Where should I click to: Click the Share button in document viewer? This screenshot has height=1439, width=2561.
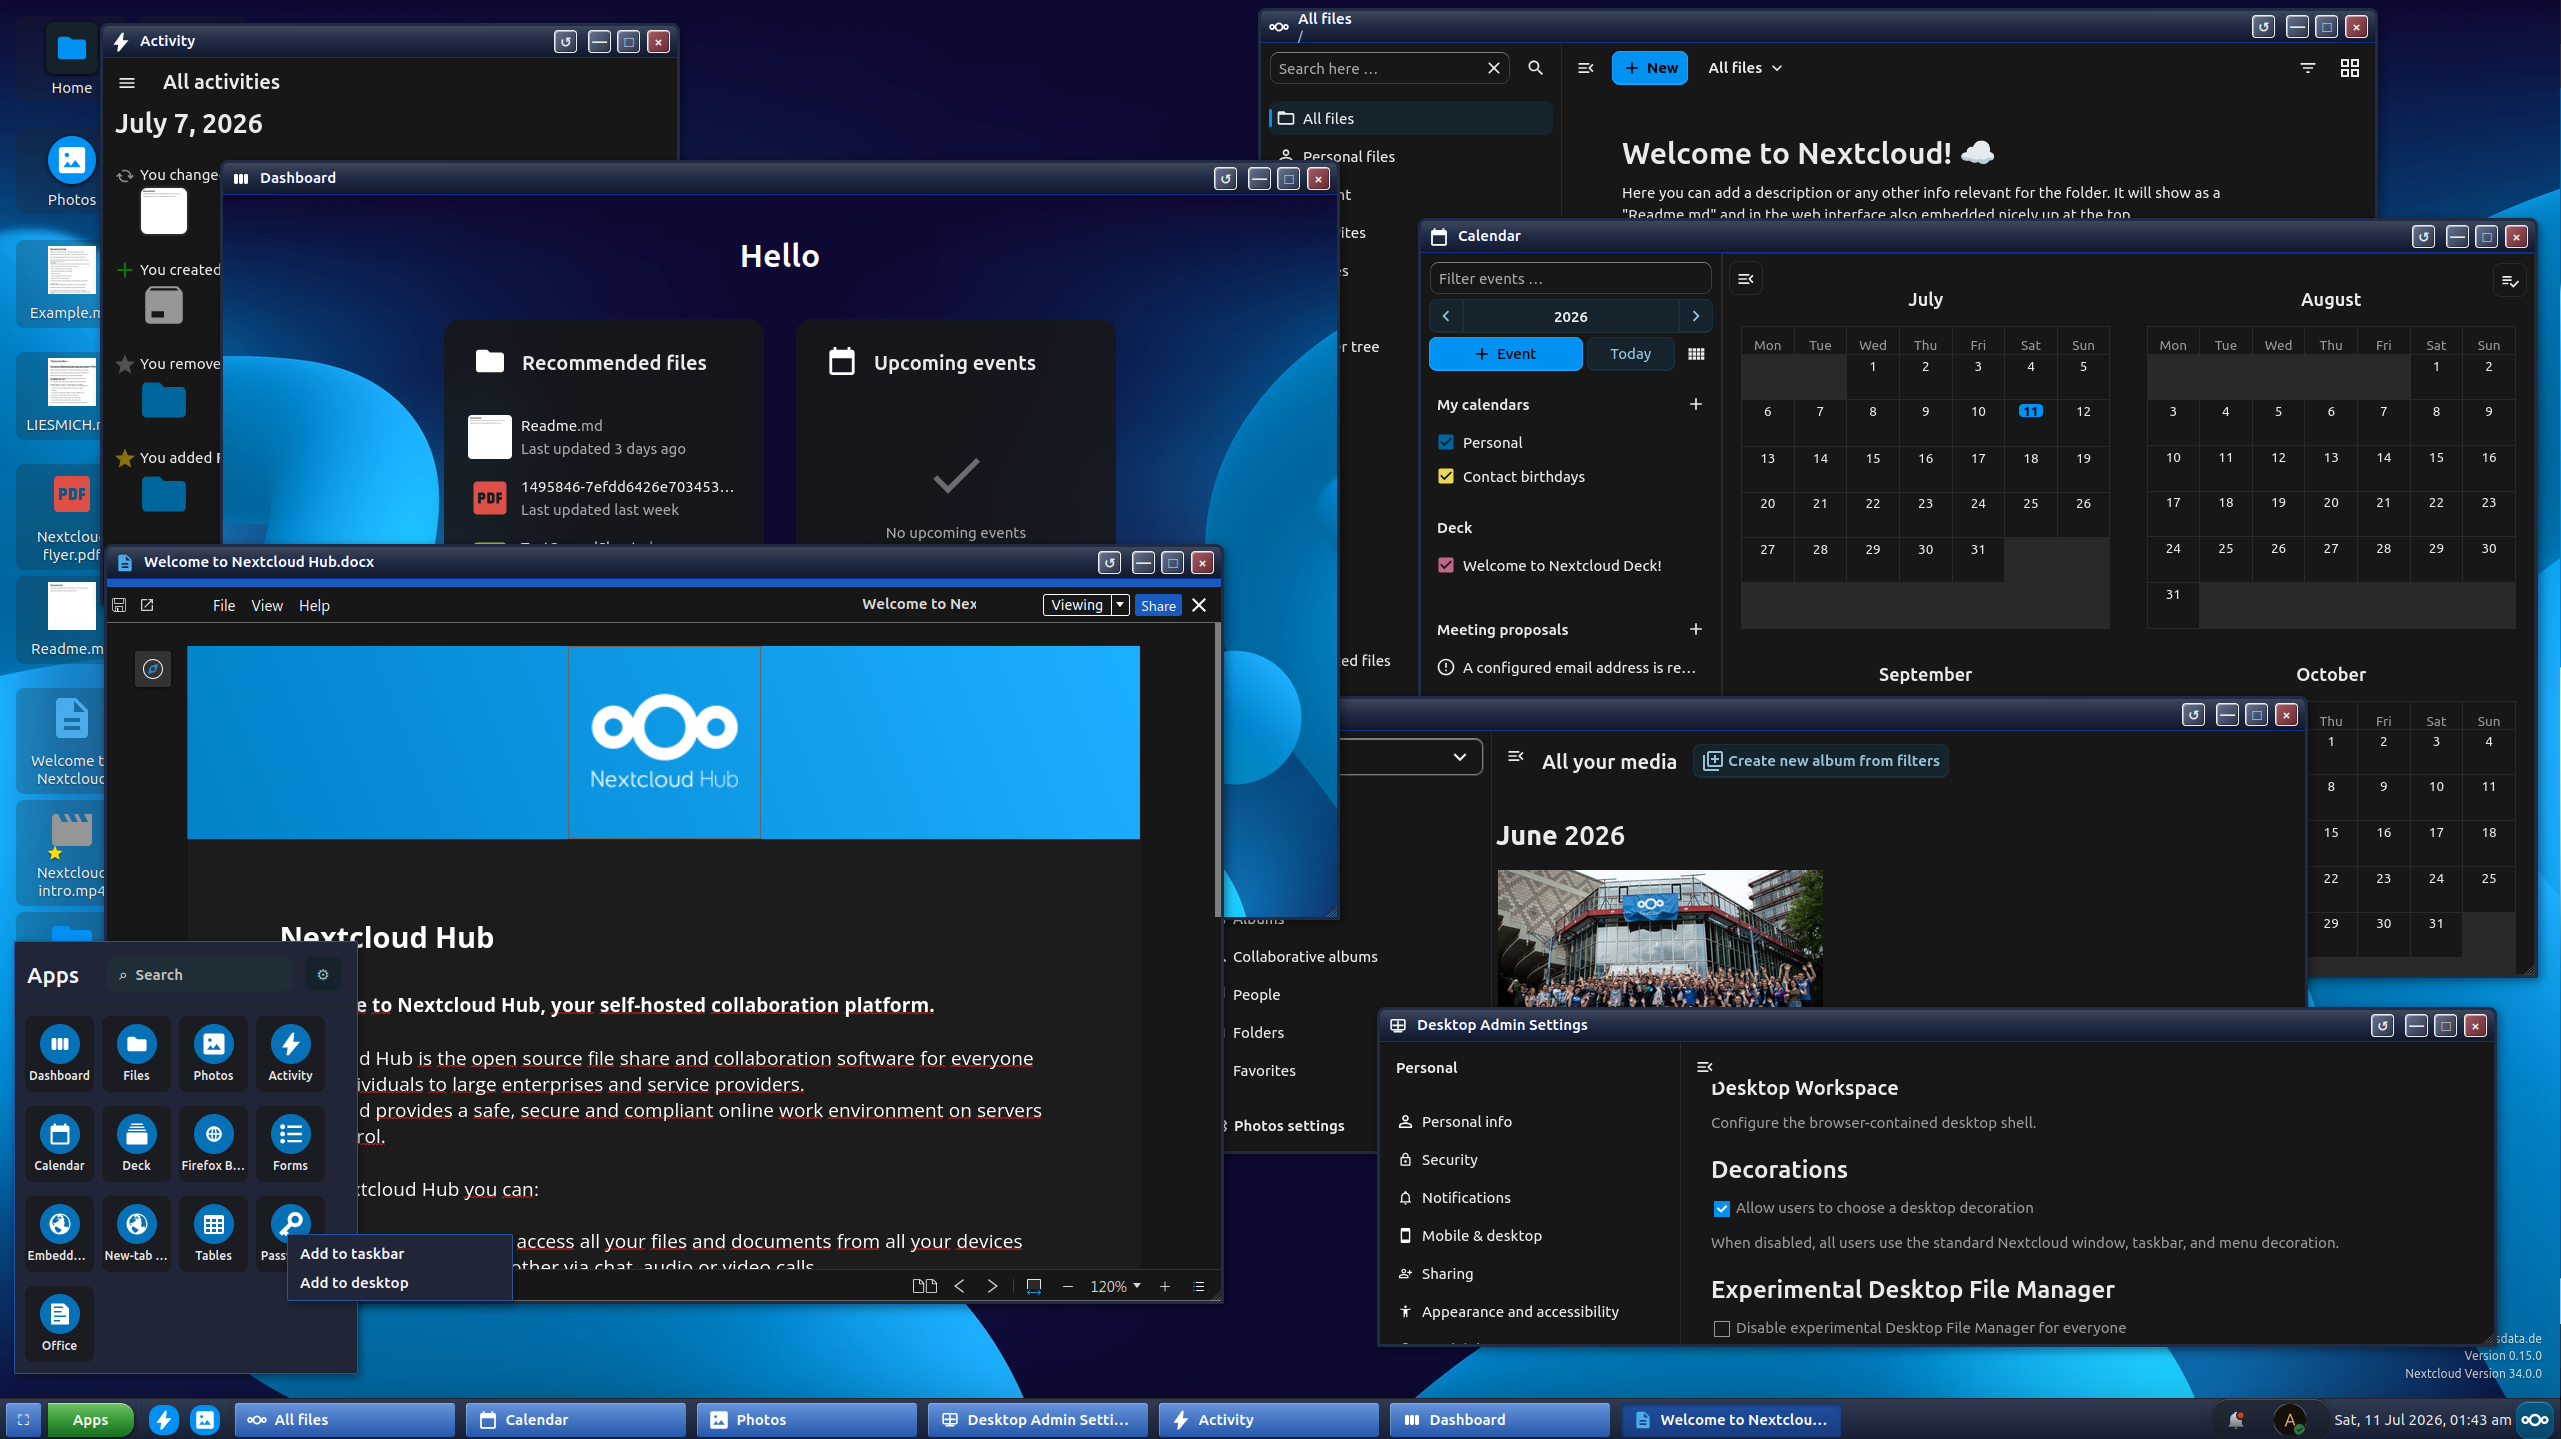(1158, 605)
